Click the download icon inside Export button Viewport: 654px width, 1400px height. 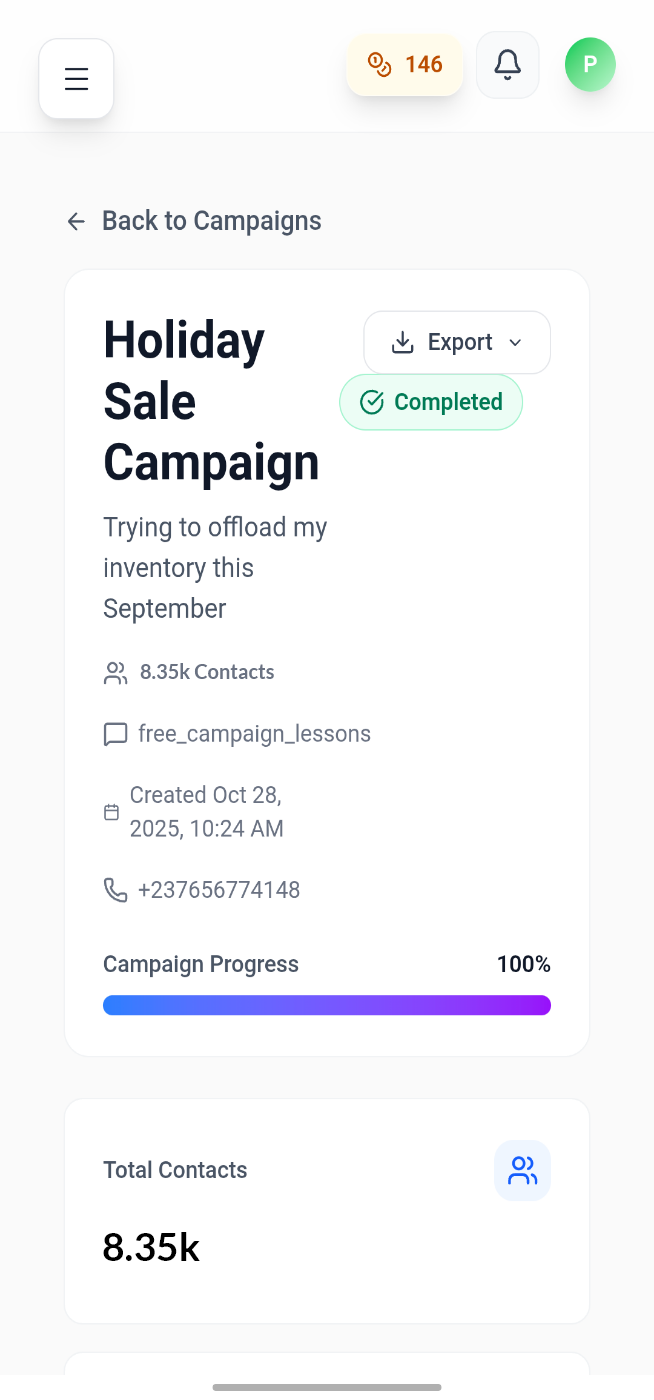coord(403,342)
